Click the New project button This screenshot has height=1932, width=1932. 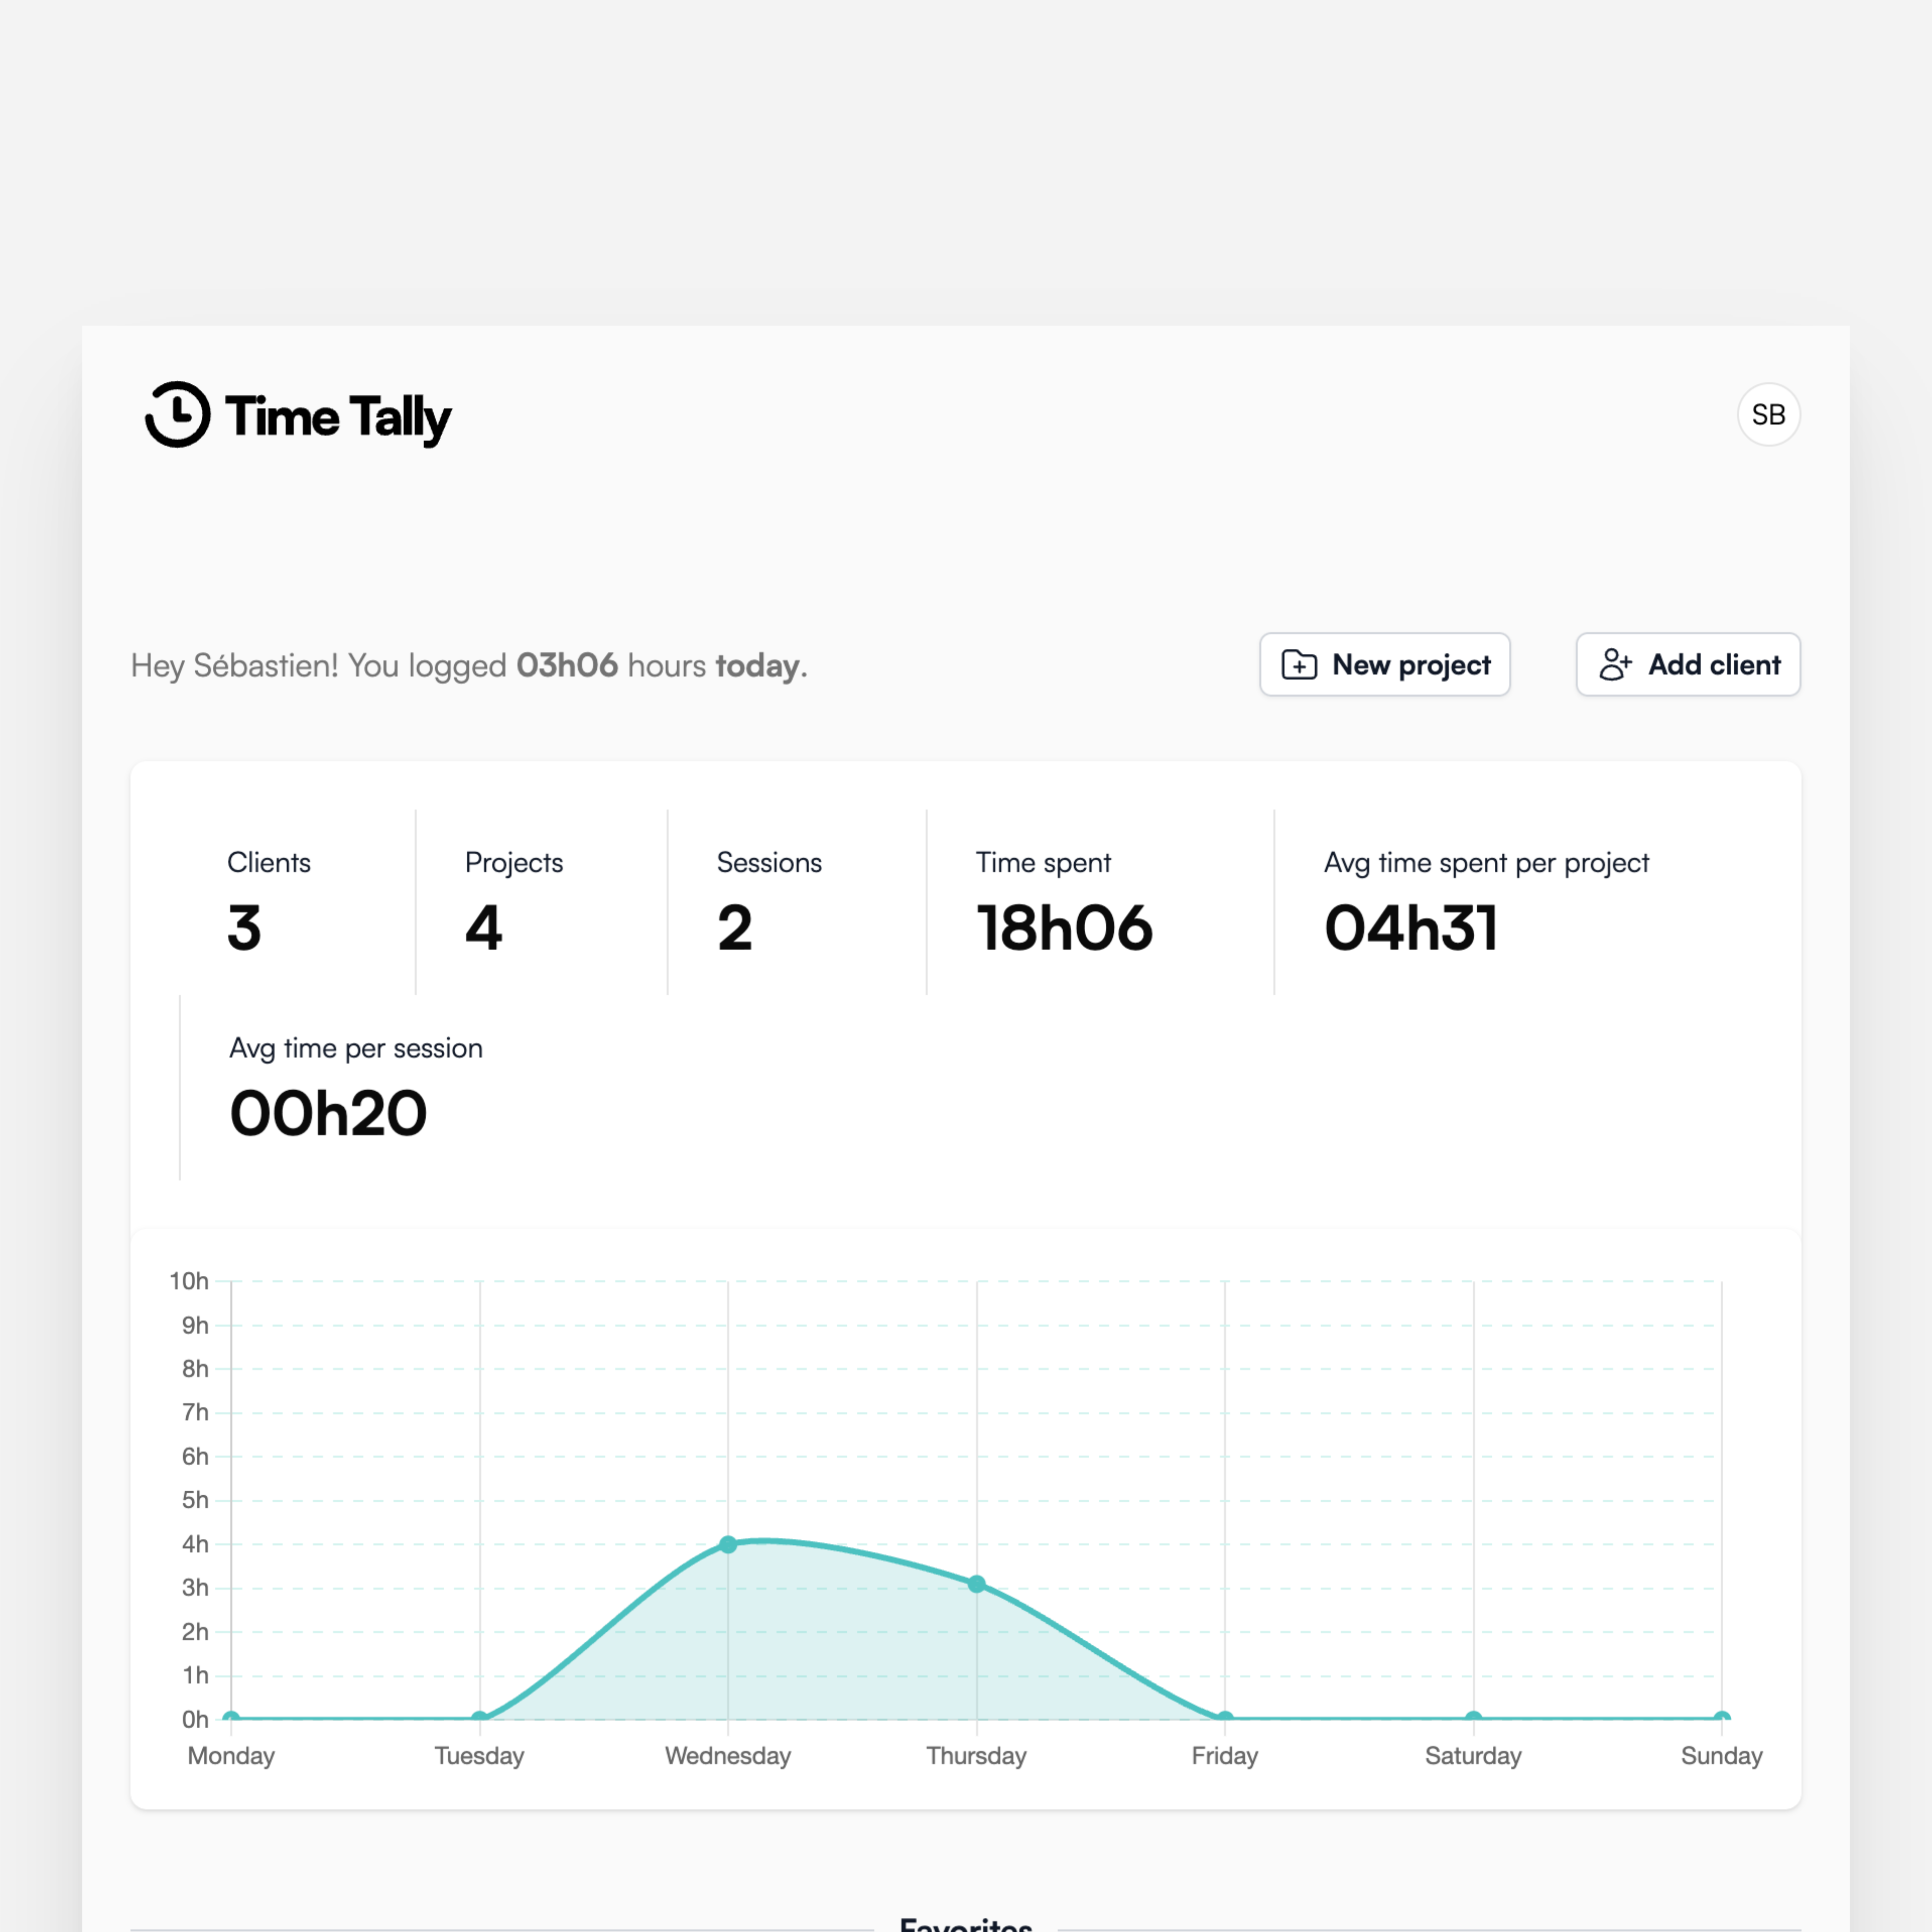(1384, 664)
